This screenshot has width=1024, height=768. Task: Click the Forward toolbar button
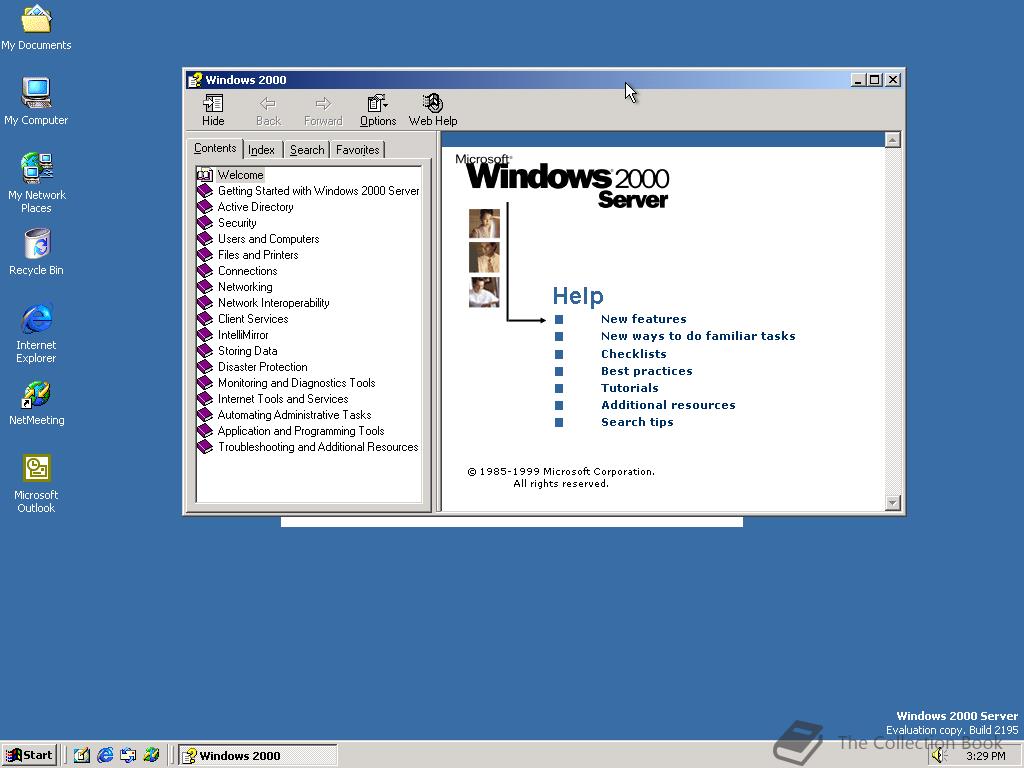click(x=323, y=110)
